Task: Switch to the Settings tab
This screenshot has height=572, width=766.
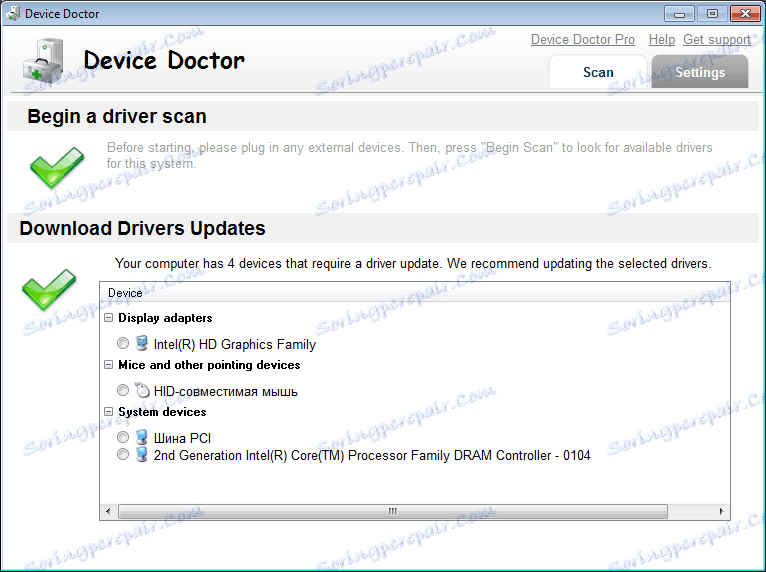Action: pos(700,72)
